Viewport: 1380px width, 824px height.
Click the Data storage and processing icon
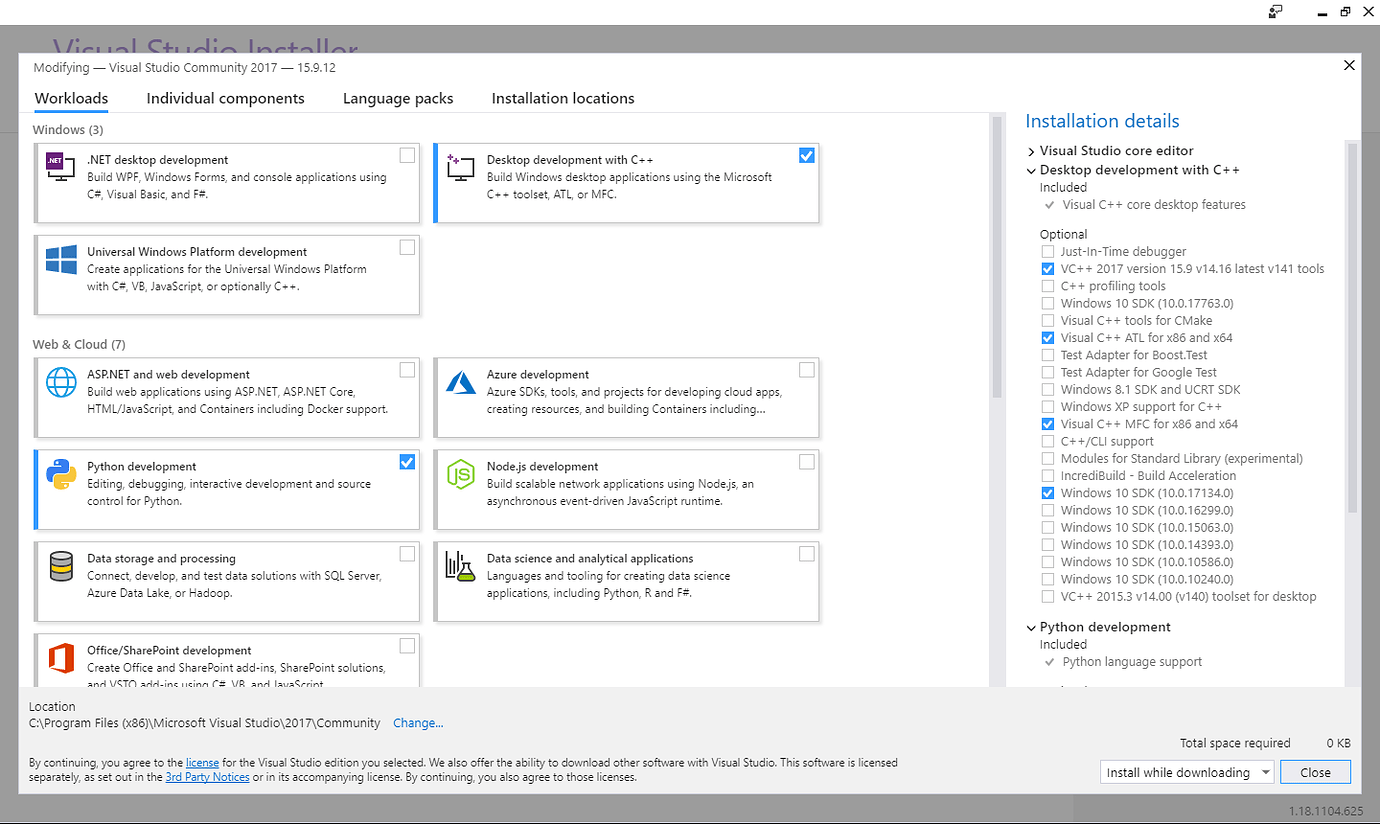pyautogui.click(x=61, y=567)
